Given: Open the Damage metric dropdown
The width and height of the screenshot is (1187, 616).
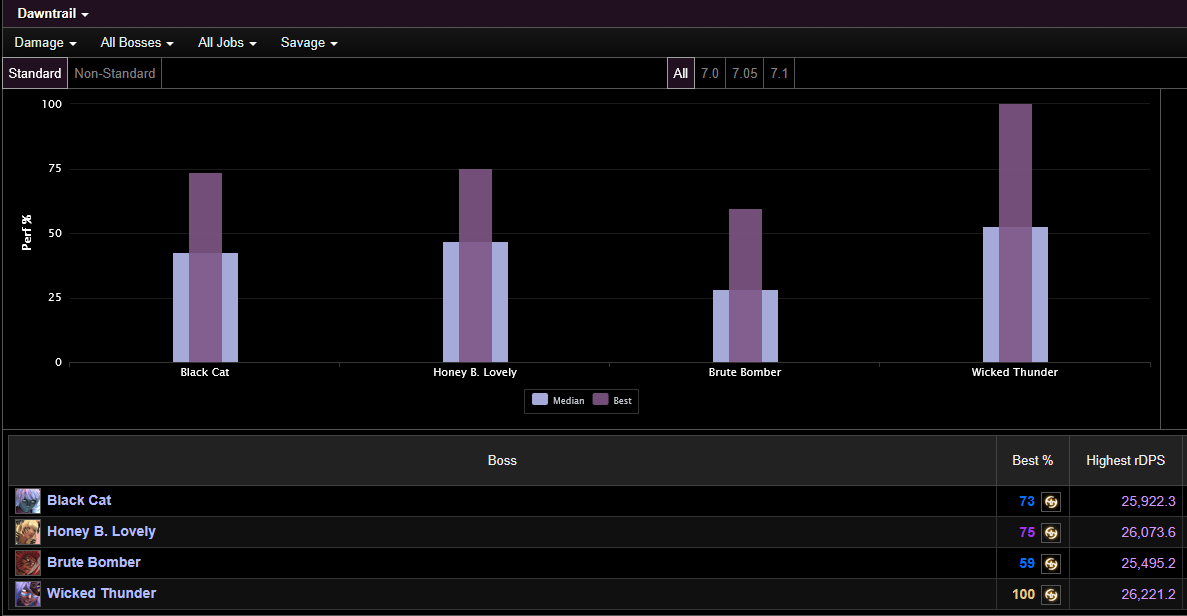Looking at the screenshot, I should pos(45,42).
